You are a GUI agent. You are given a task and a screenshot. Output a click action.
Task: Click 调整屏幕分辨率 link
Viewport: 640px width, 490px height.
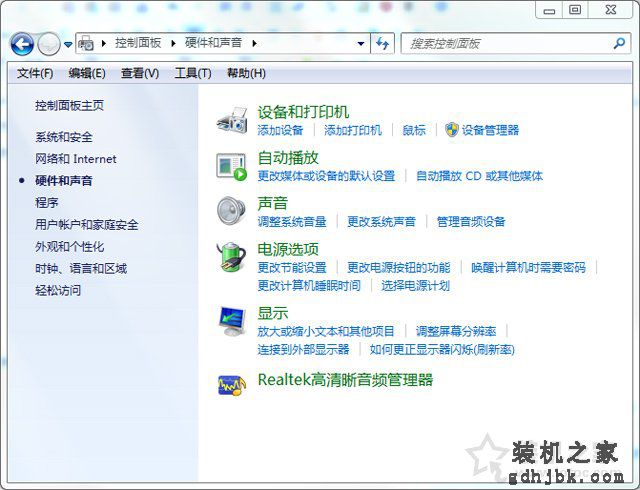[x=456, y=331]
